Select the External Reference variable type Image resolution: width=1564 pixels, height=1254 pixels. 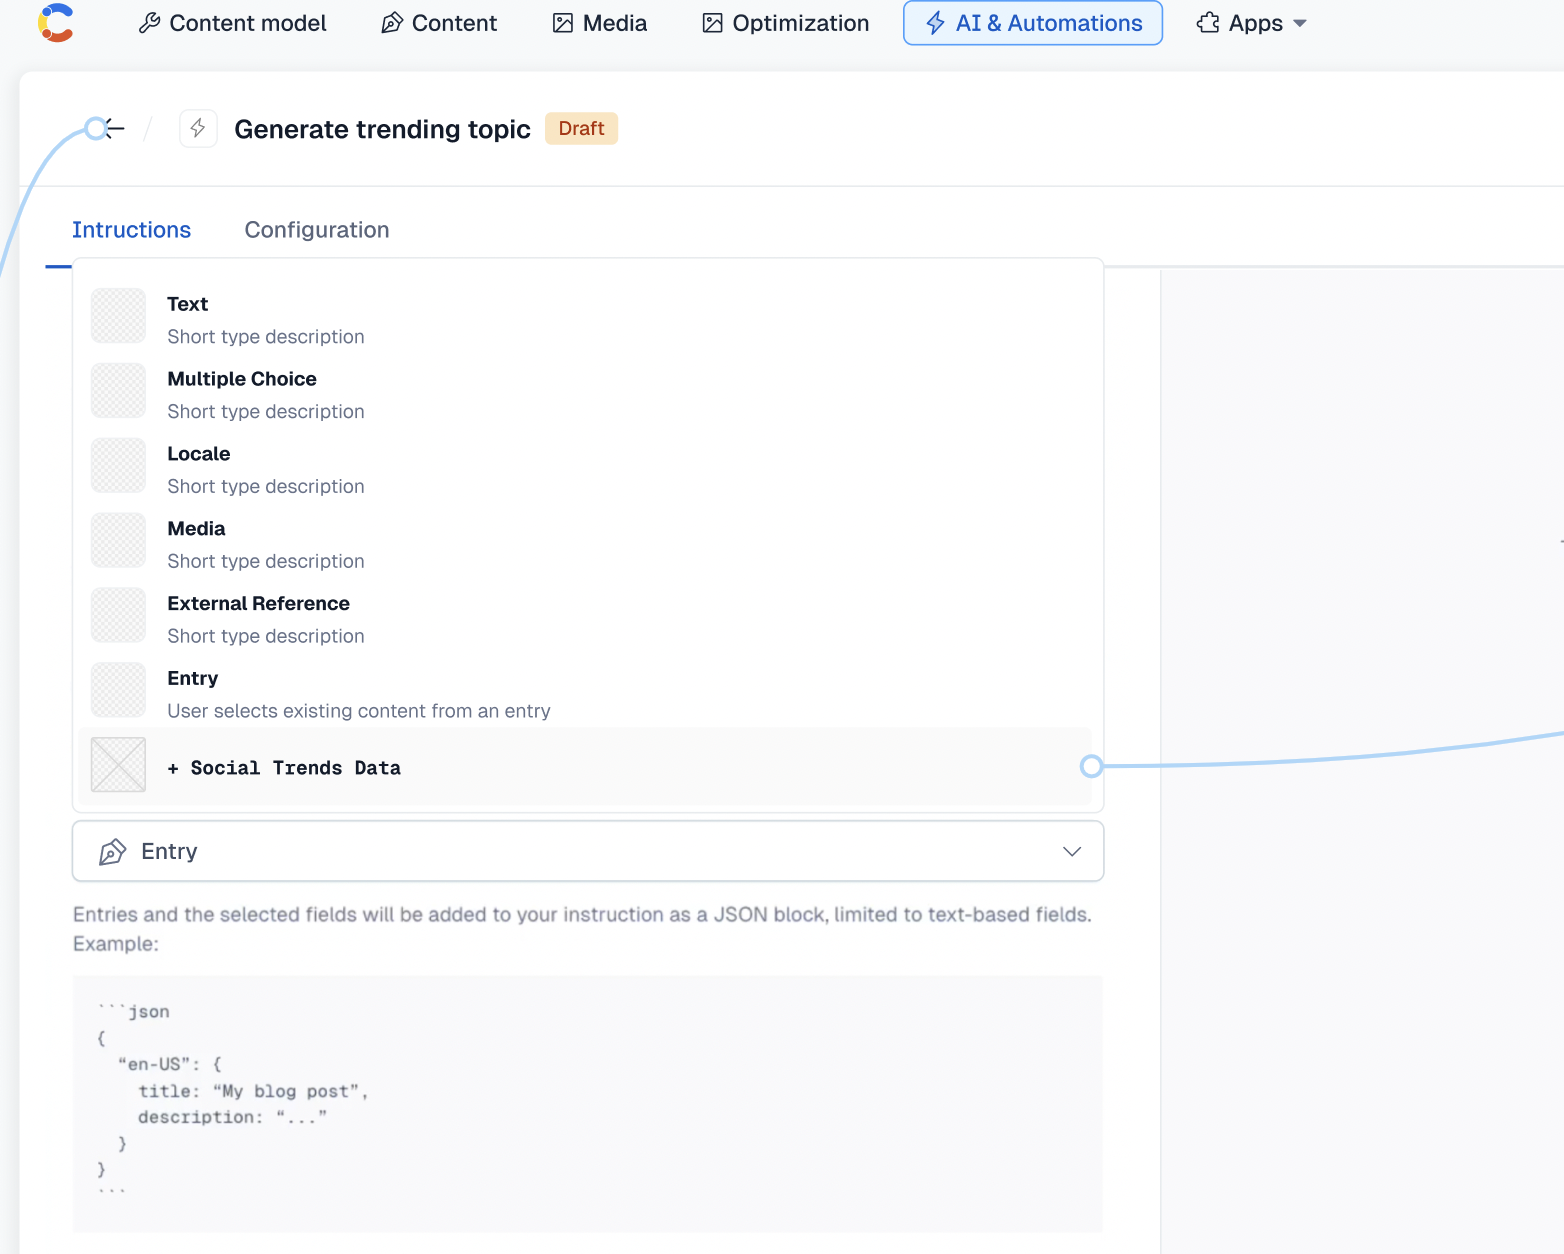588,616
